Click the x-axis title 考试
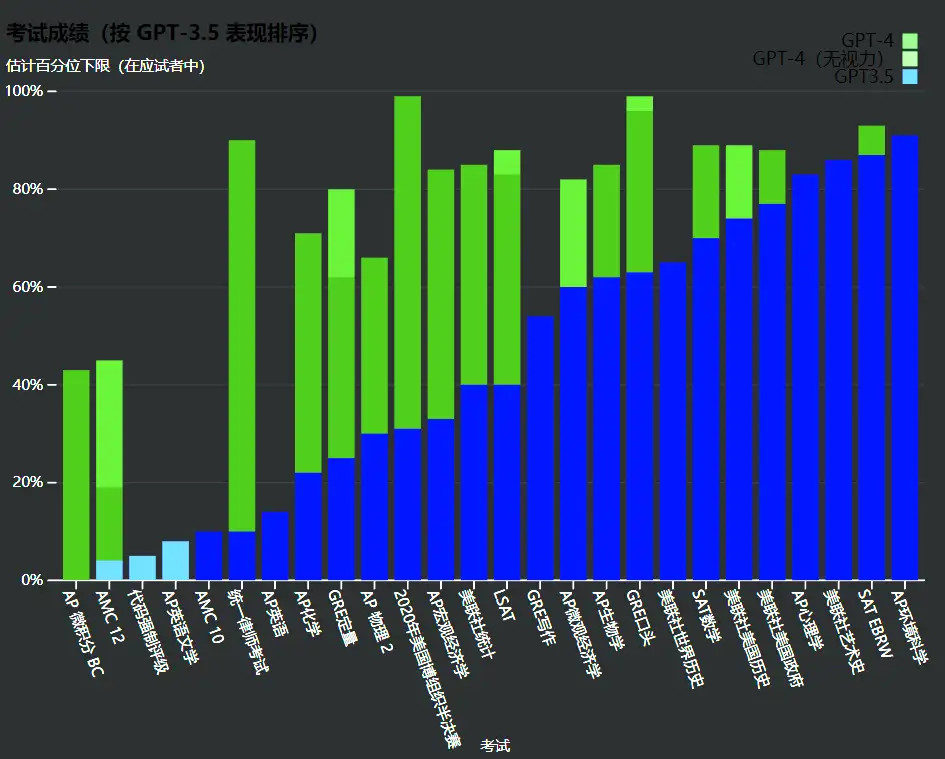This screenshot has height=759, width=945. tap(495, 746)
